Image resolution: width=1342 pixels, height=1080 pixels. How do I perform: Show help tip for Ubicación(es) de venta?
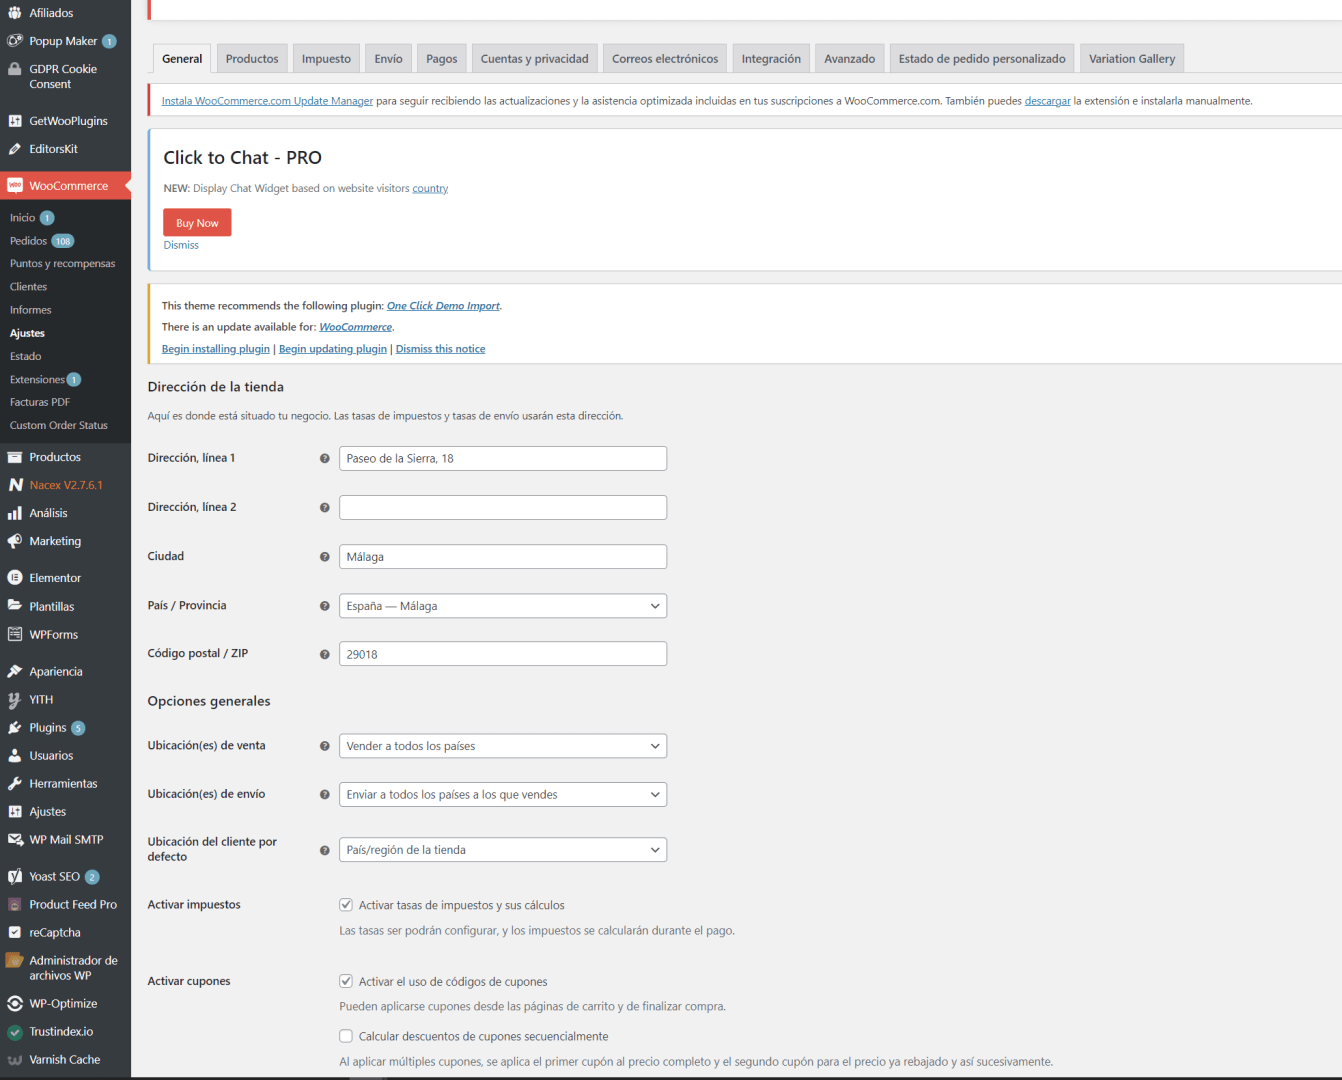click(325, 746)
